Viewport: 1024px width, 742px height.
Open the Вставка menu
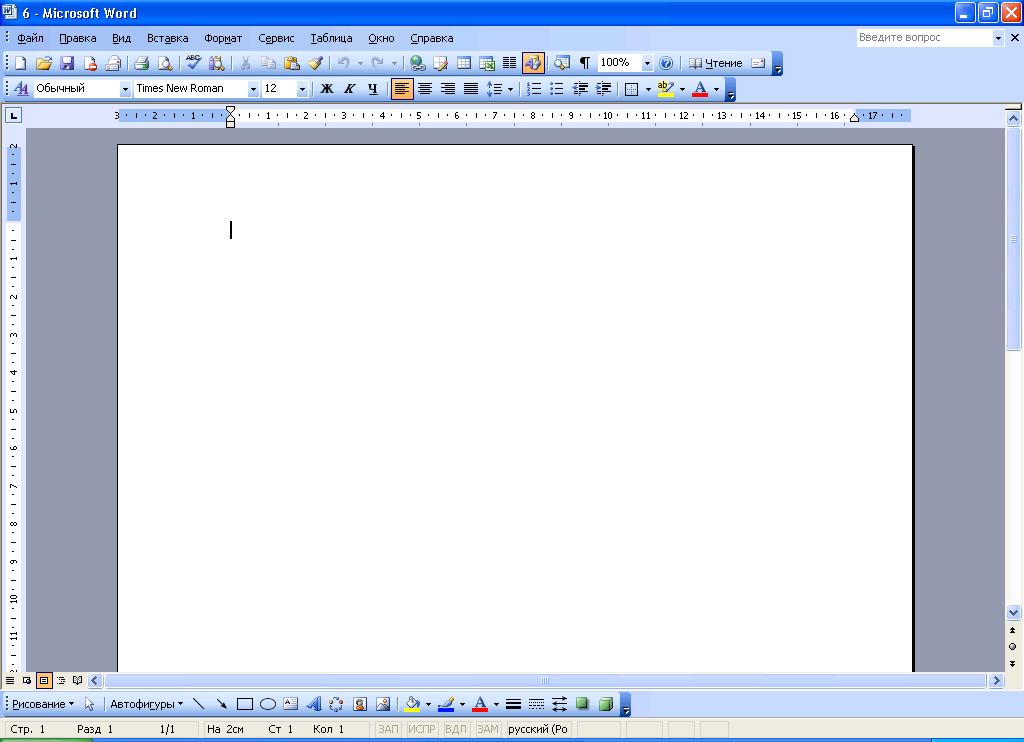[167, 38]
